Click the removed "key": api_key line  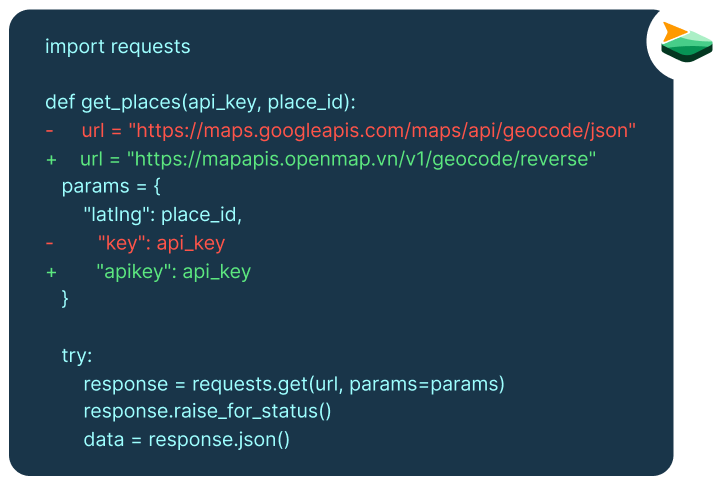pyautogui.click(x=161, y=243)
